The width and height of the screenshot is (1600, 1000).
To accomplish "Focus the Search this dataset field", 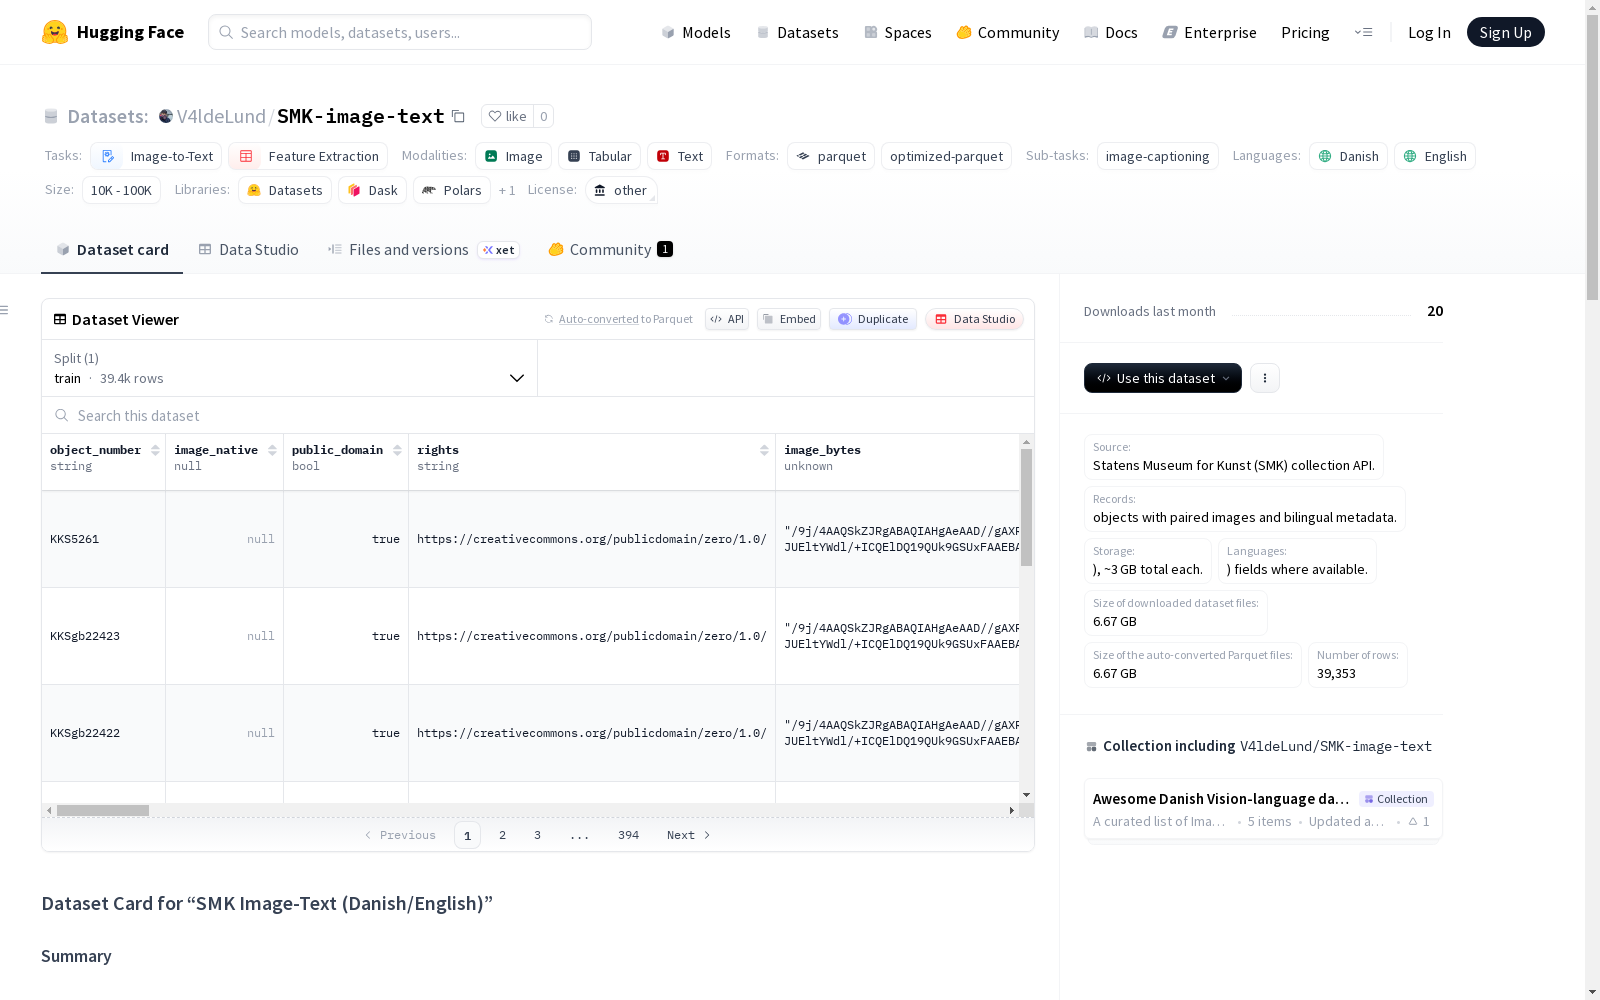I will 538,415.
